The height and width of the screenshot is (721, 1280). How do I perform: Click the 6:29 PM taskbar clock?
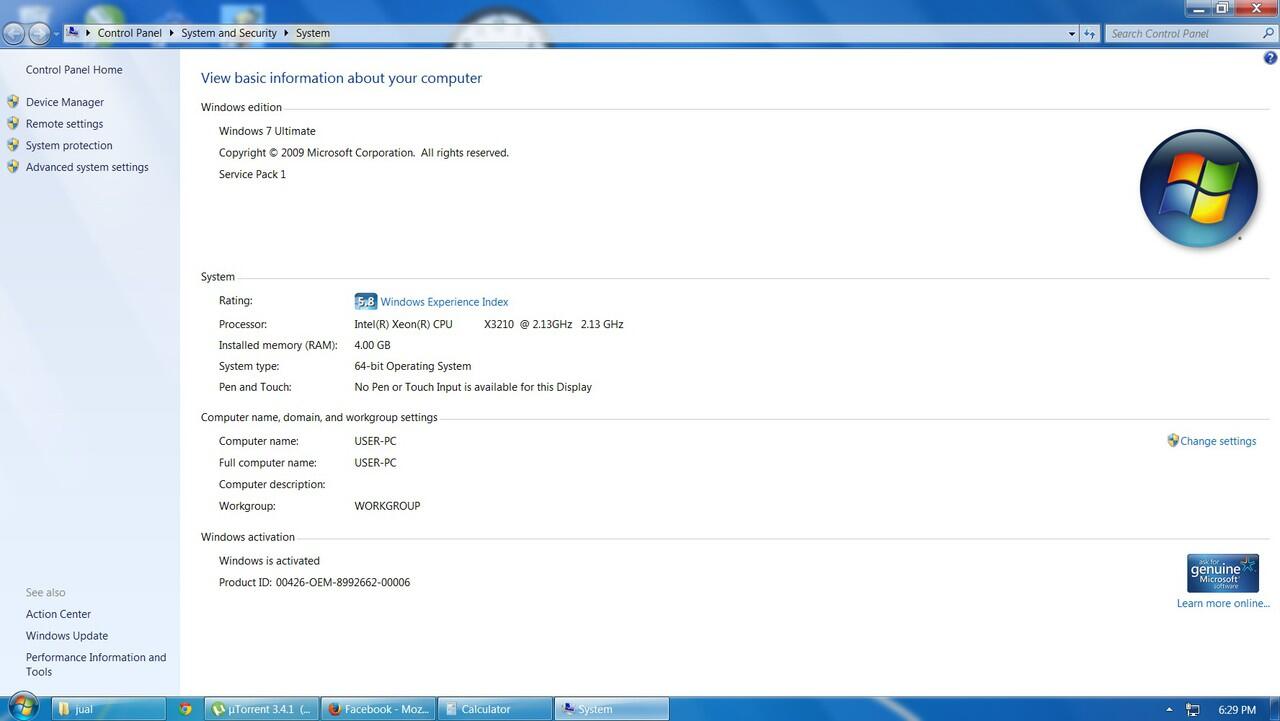click(1237, 710)
